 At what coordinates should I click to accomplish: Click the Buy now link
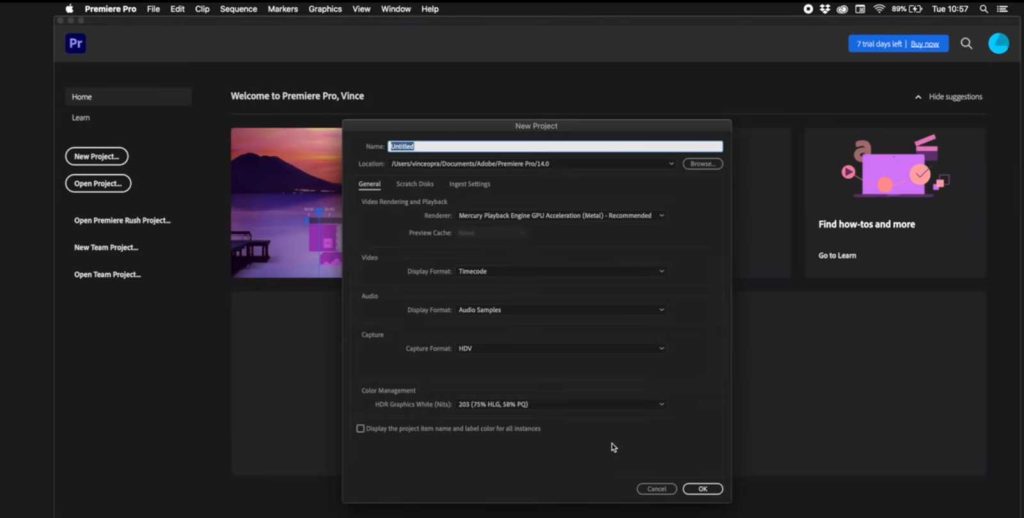[925, 44]
